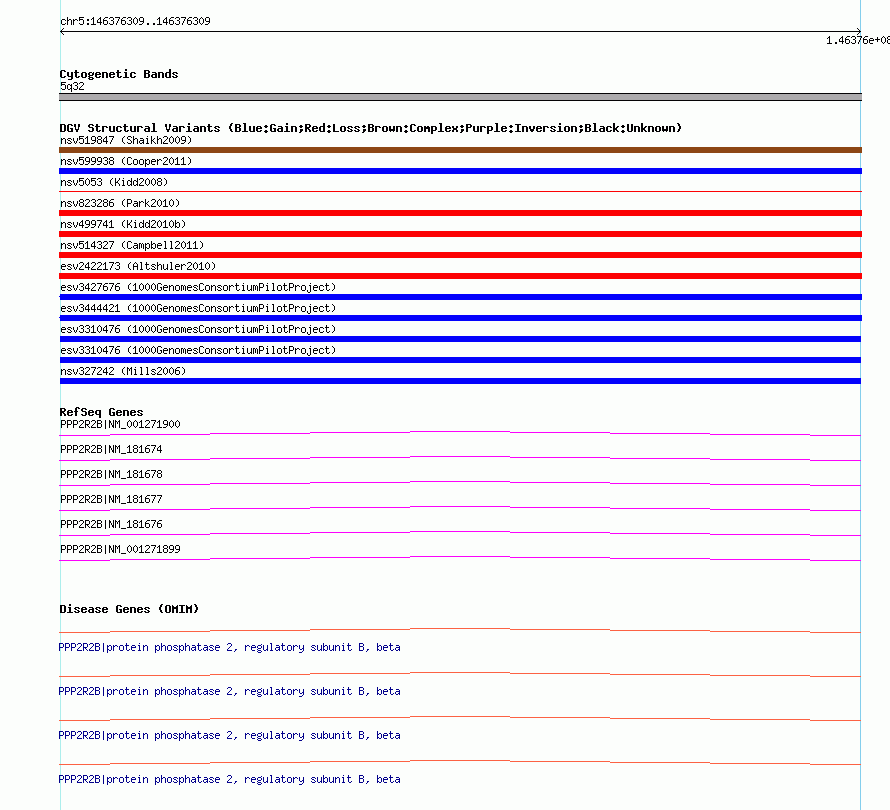The image size is (890, 810).
Task: Click the magenta gene line for NM_001271900
Action: click(460, 434)
